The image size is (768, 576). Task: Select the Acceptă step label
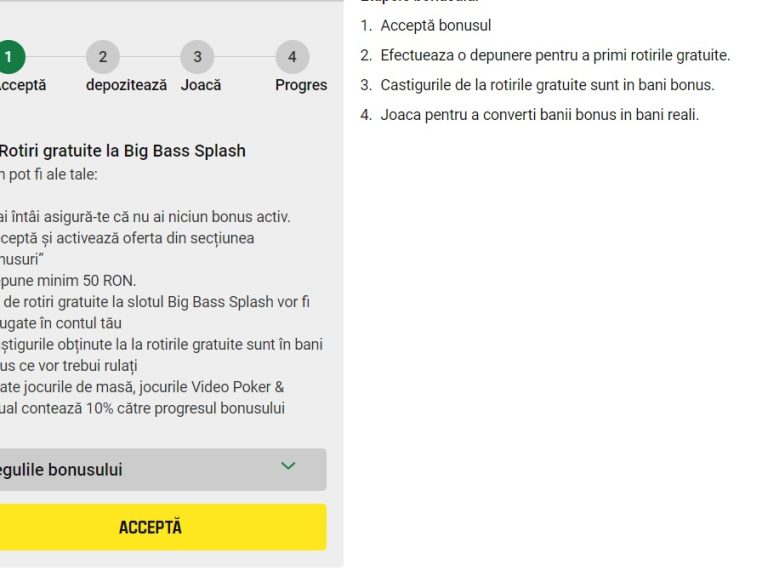tap(23, 85)
